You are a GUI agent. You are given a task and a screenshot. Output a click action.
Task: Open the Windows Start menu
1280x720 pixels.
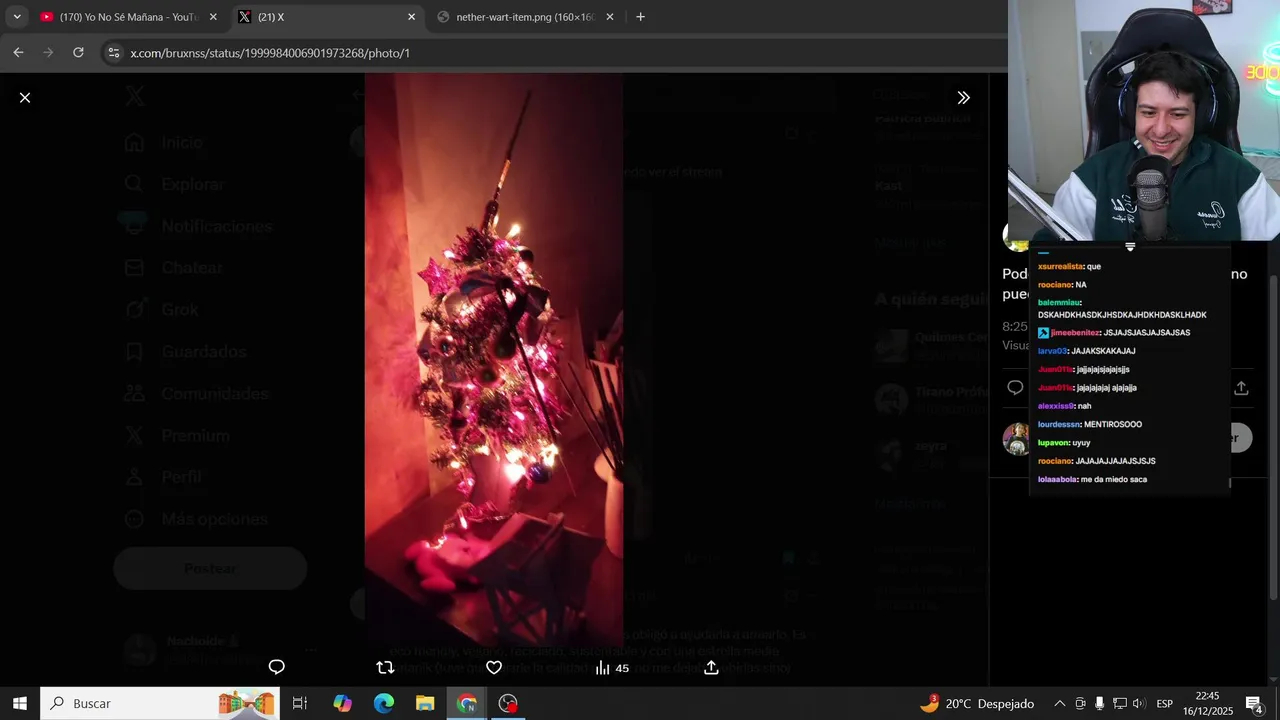[x=19, y=703]
